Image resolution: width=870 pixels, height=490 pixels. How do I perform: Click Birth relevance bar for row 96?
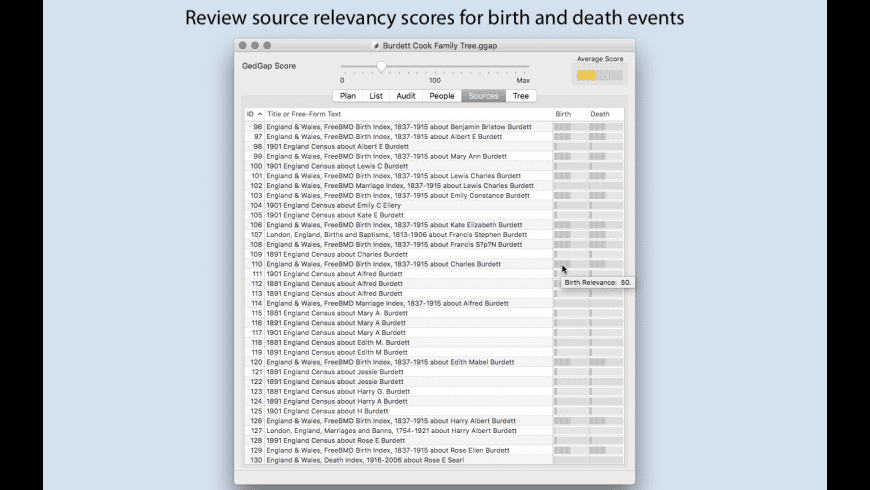click(570, 127)
